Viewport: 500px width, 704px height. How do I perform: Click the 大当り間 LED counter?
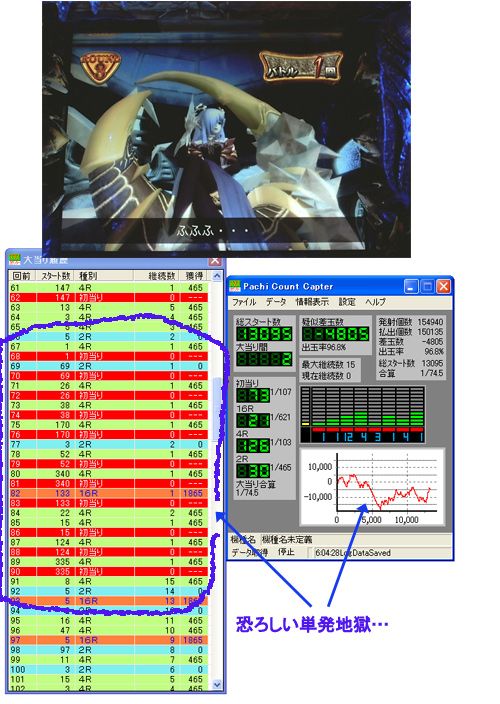point(264,359)
